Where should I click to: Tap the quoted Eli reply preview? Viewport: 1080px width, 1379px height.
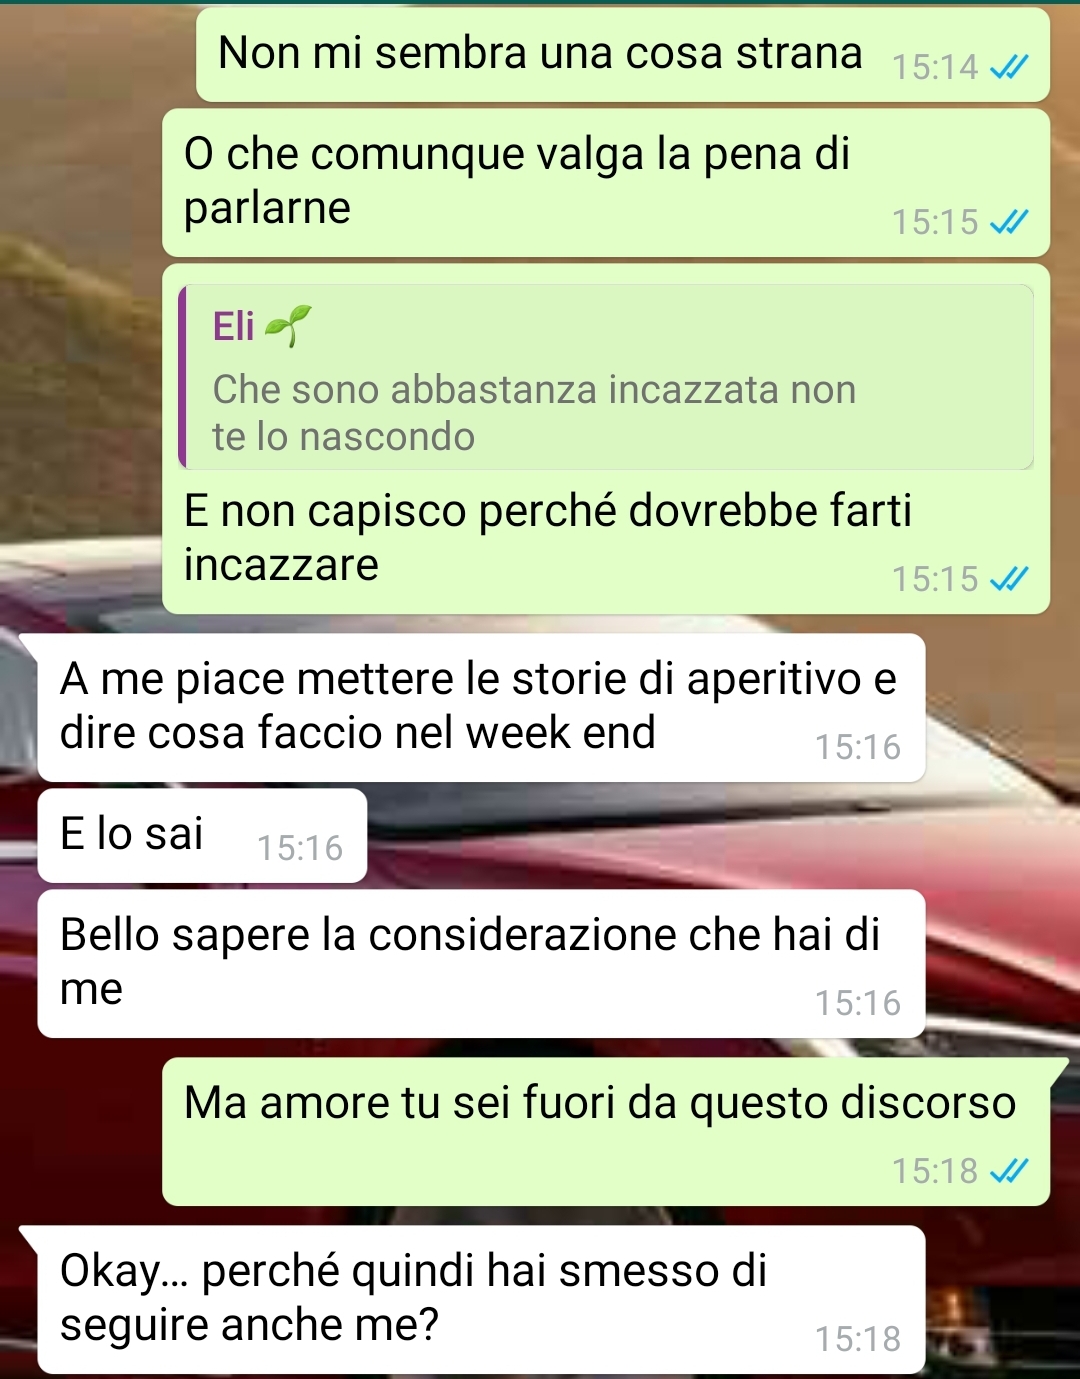coord(606,377)
